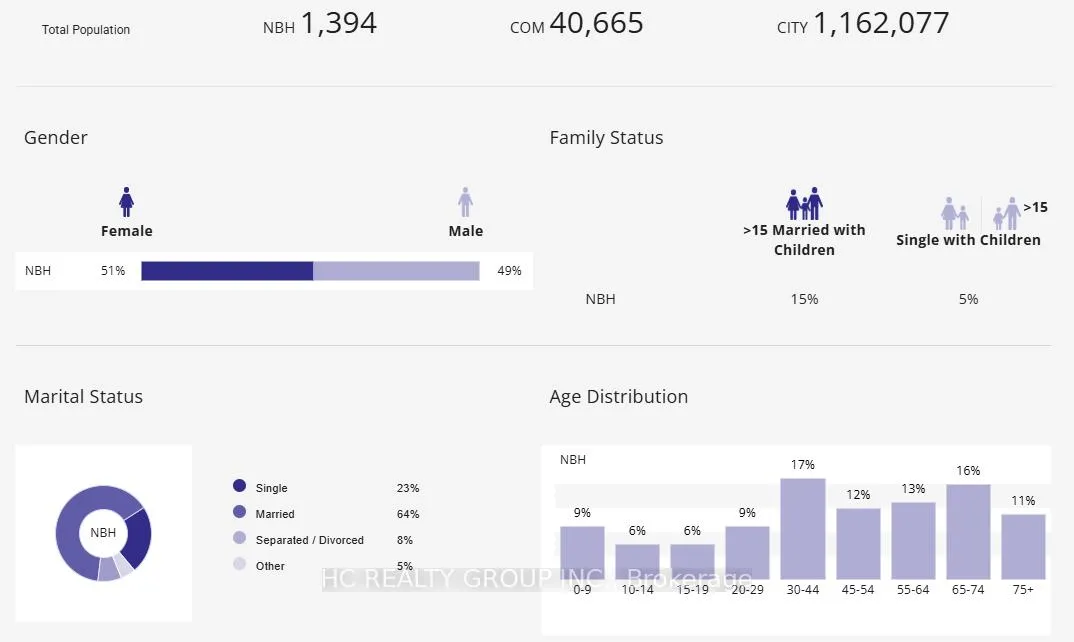Click the "Separated / Divorced" legend label

310,540
